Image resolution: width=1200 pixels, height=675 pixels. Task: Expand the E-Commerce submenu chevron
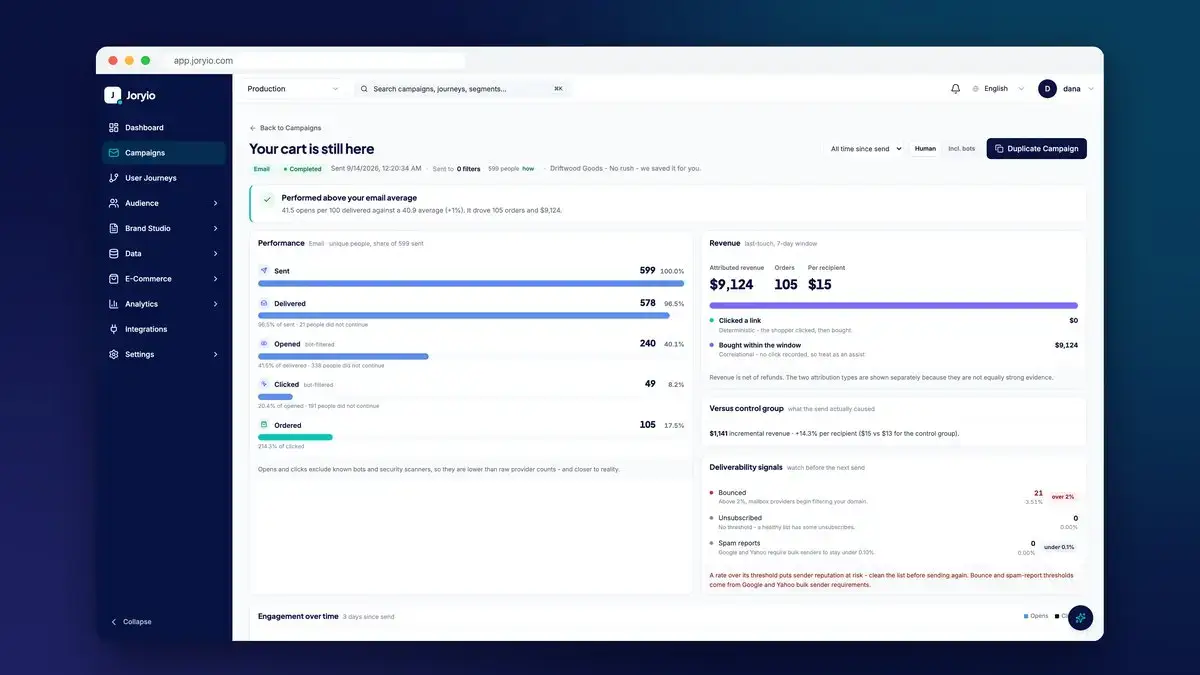pyautogui.click(x=216, y=279)
